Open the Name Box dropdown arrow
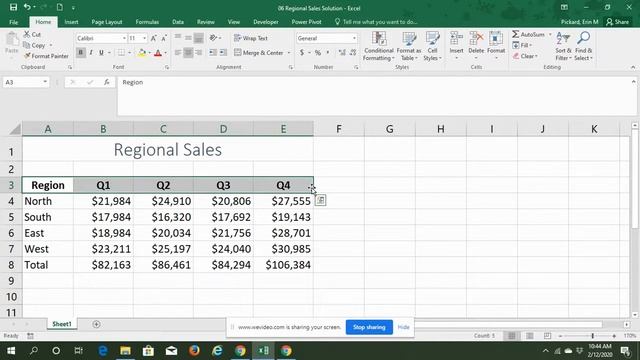 point(45,82)
